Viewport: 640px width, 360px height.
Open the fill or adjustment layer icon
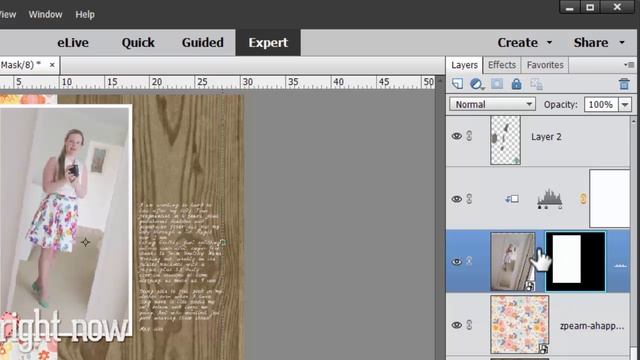(x=476, y=84)
